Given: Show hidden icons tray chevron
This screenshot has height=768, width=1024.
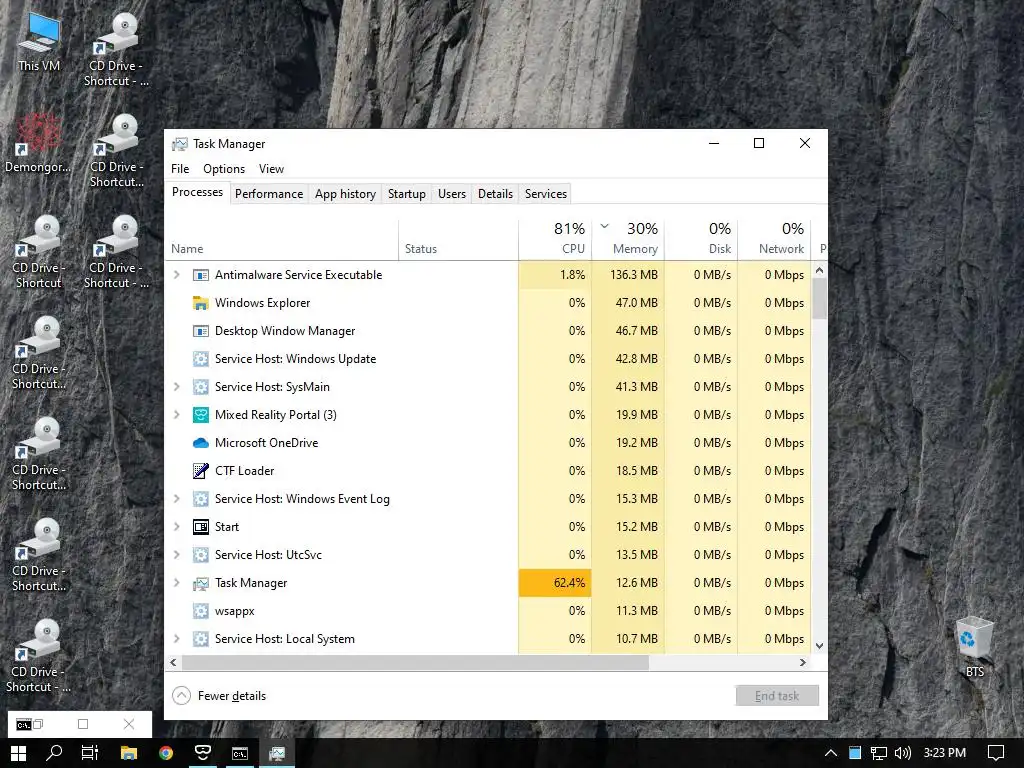Looking at the screenshot, I should click(831, 753).
